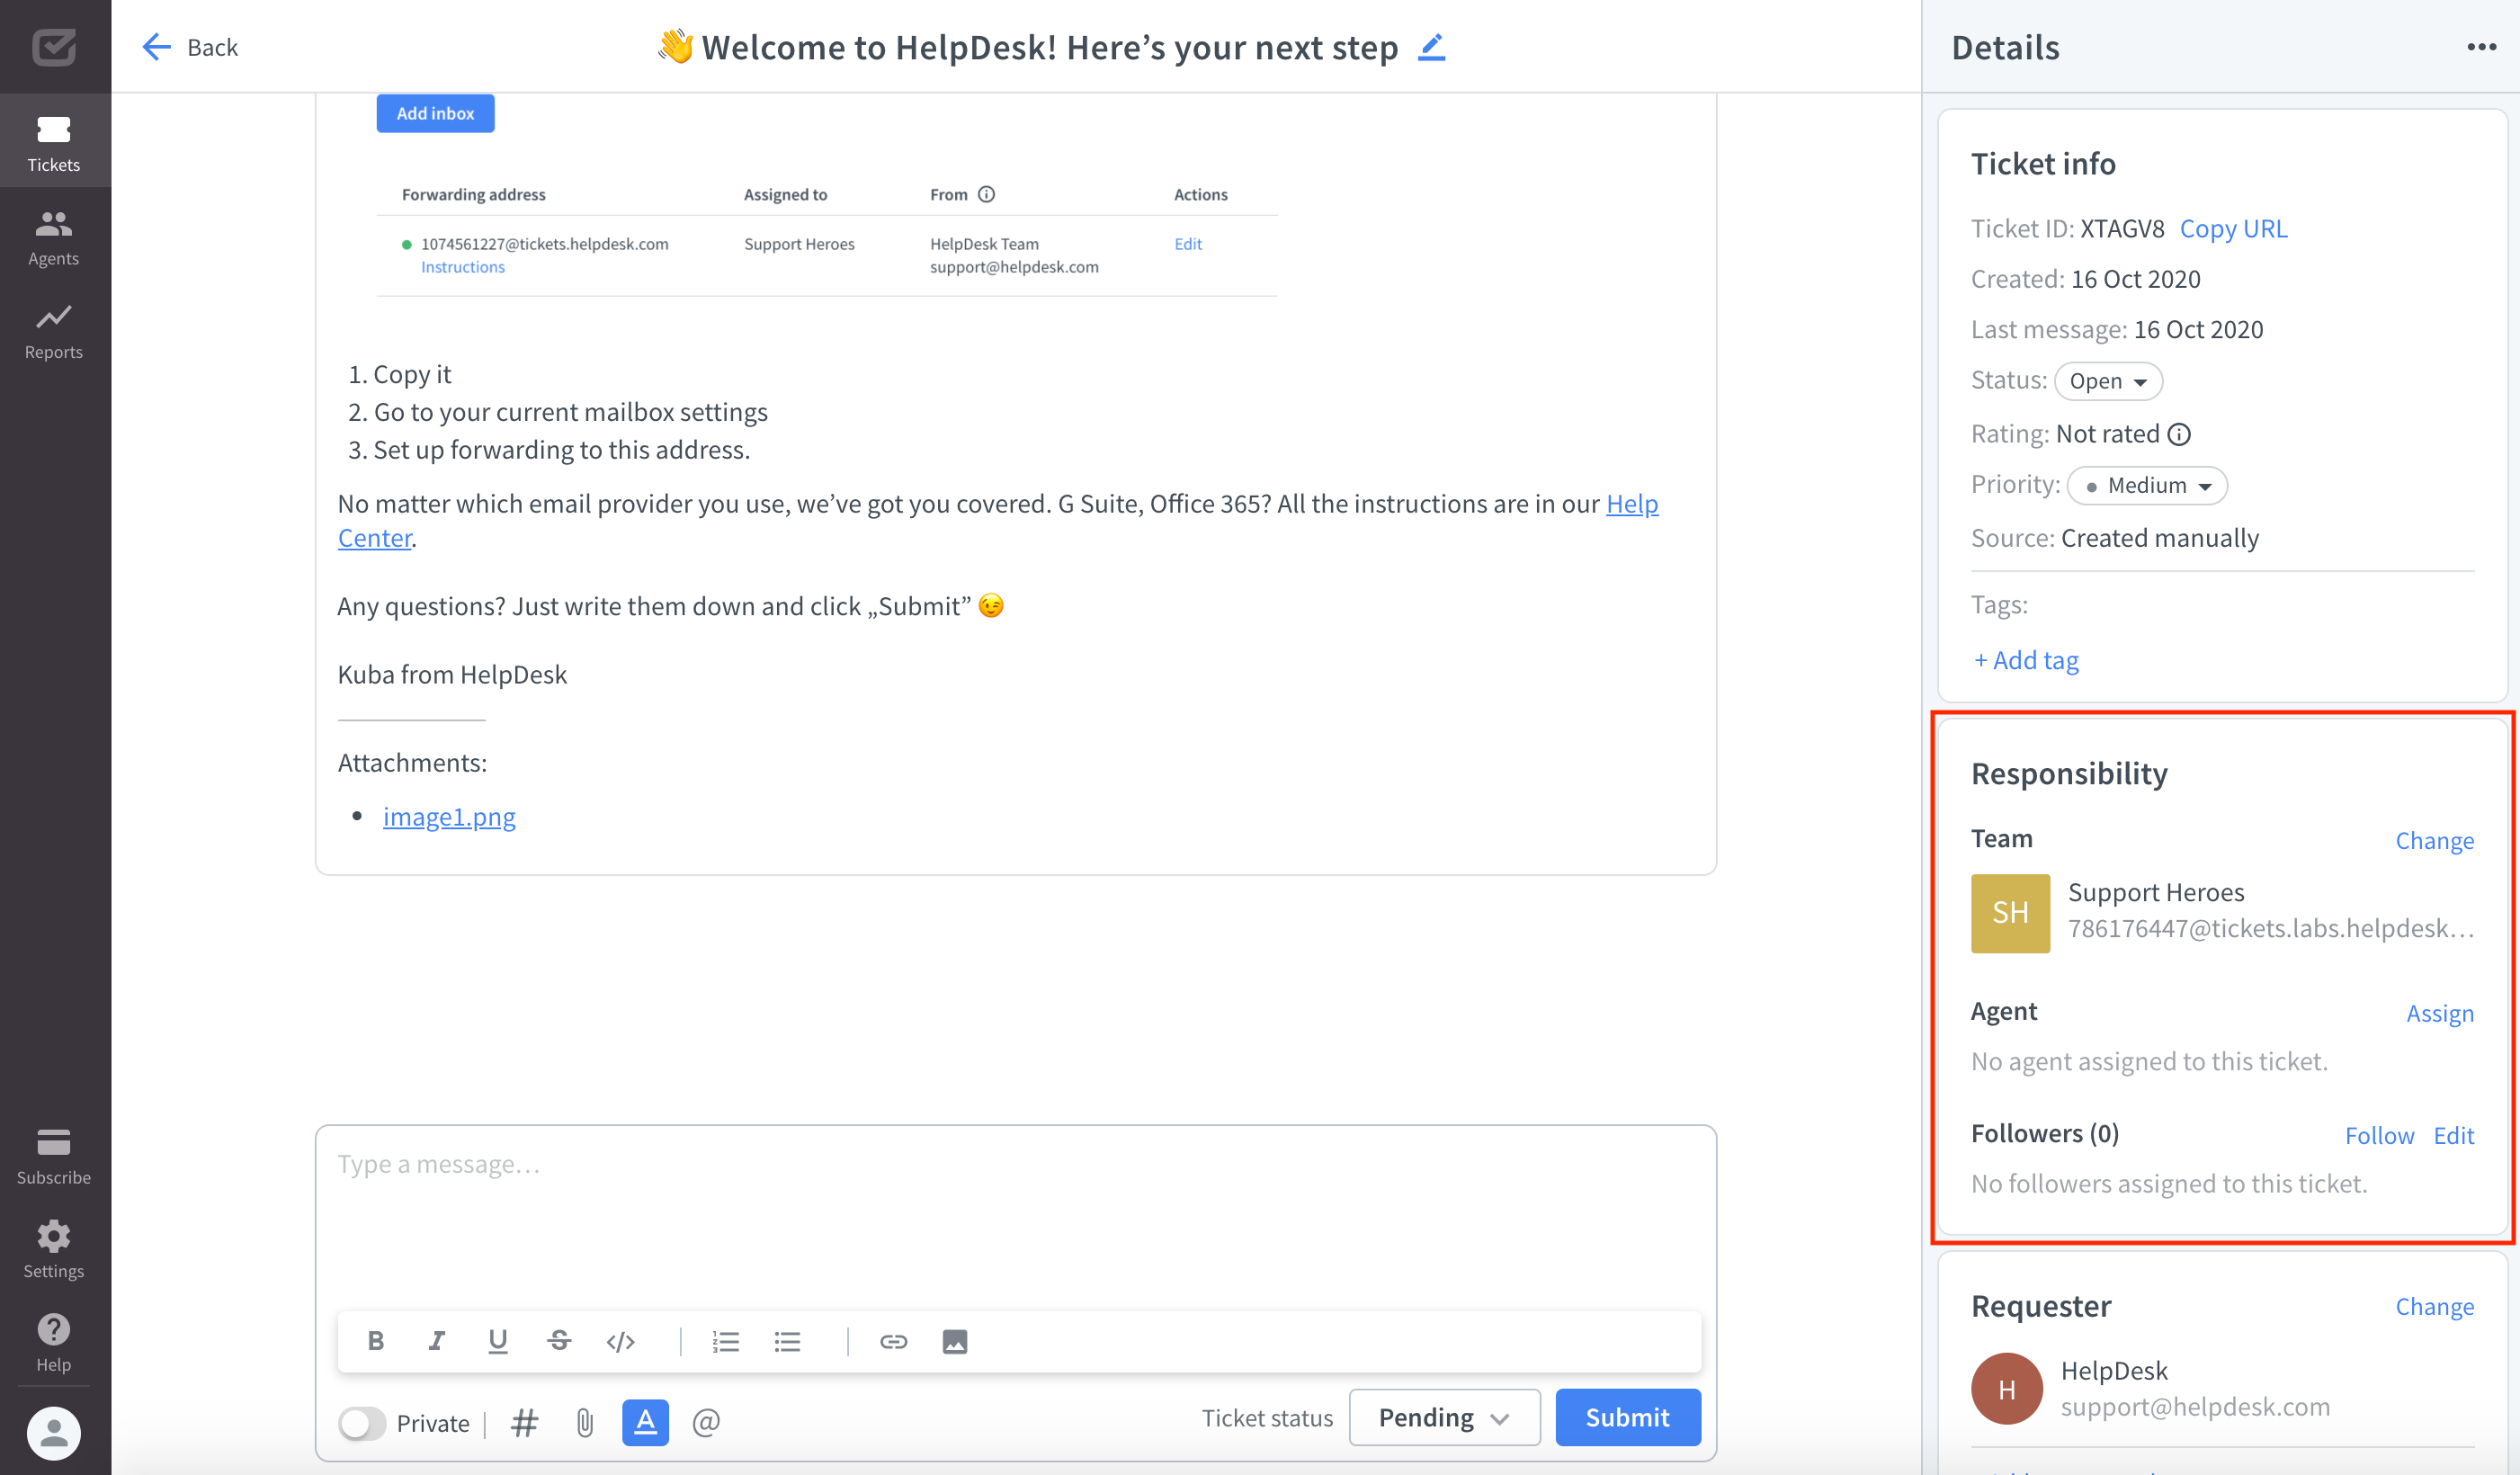Toggle bold formatting
This screenshot has height=1475, width=2520.
pos(376,1342)
